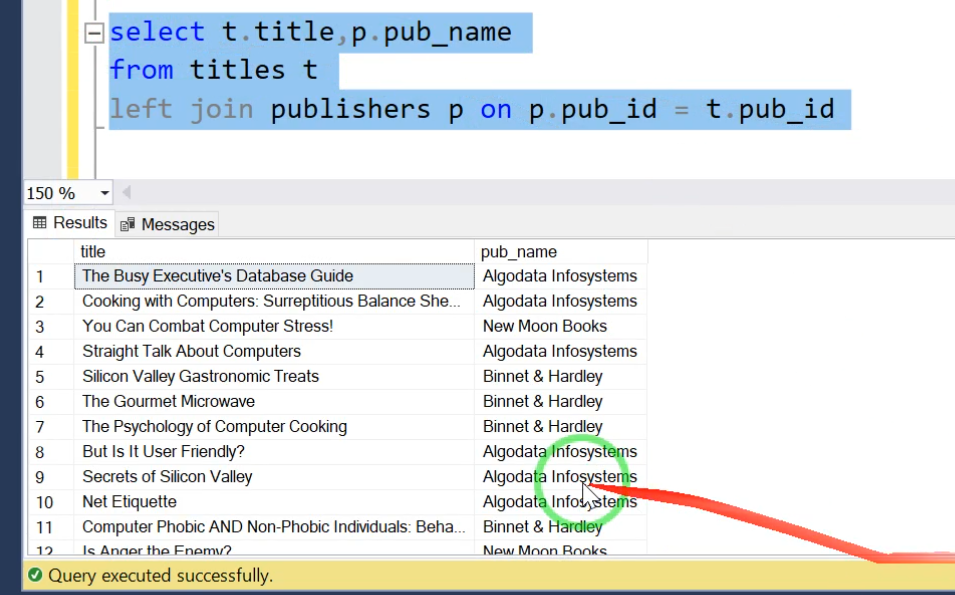Click the Net Etiquette title cell
Image resolution: width=955 pixels, height=595 pixels.
pos(274,502)
